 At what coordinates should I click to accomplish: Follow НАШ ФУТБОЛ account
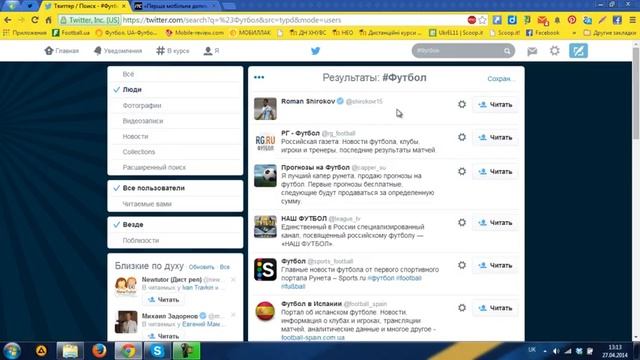point(495,222)
